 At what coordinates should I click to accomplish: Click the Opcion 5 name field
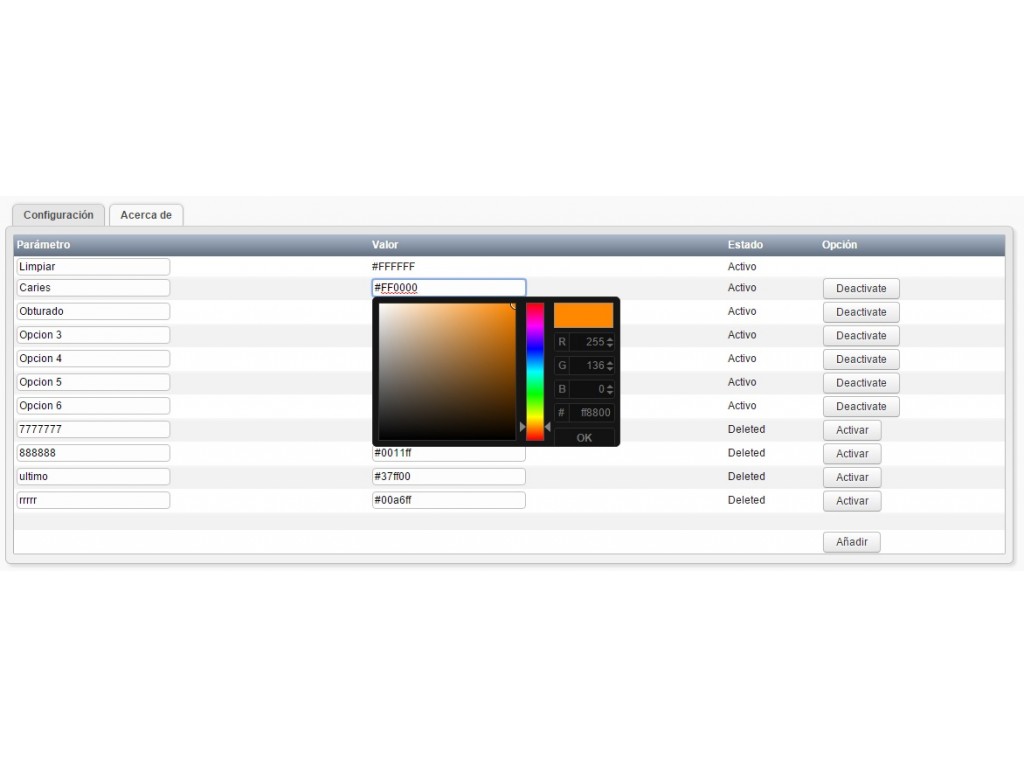point(93,381)
